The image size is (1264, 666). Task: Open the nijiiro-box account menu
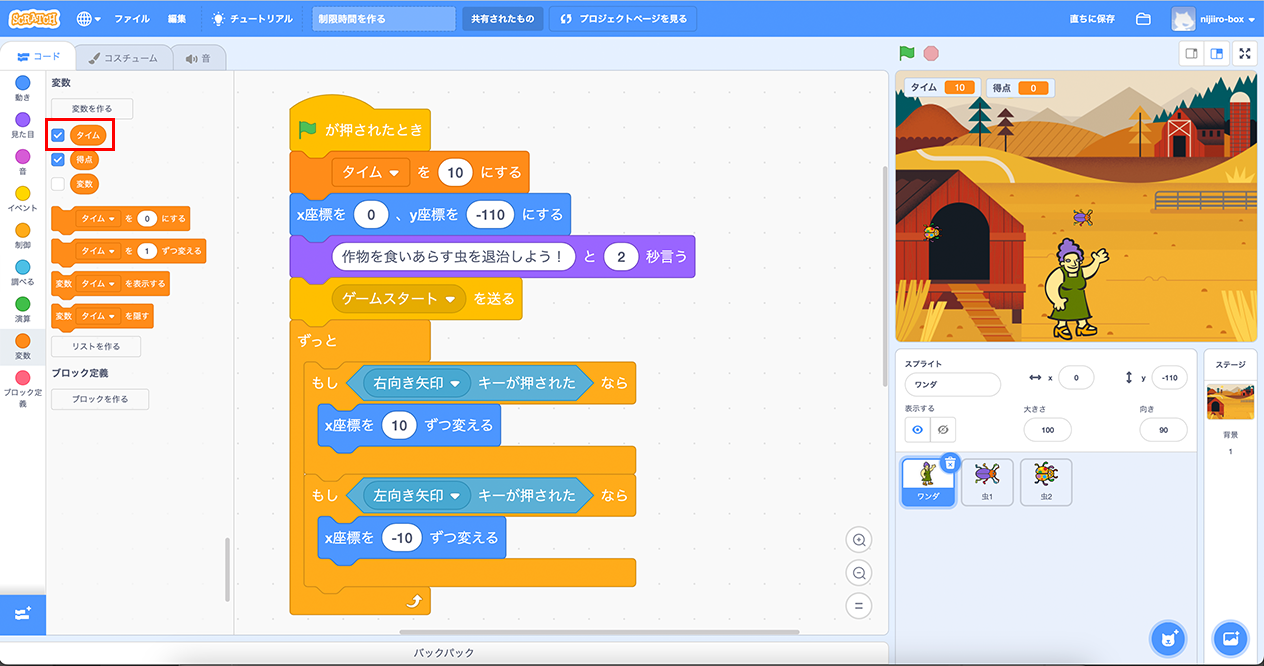tap(1214, 19)
